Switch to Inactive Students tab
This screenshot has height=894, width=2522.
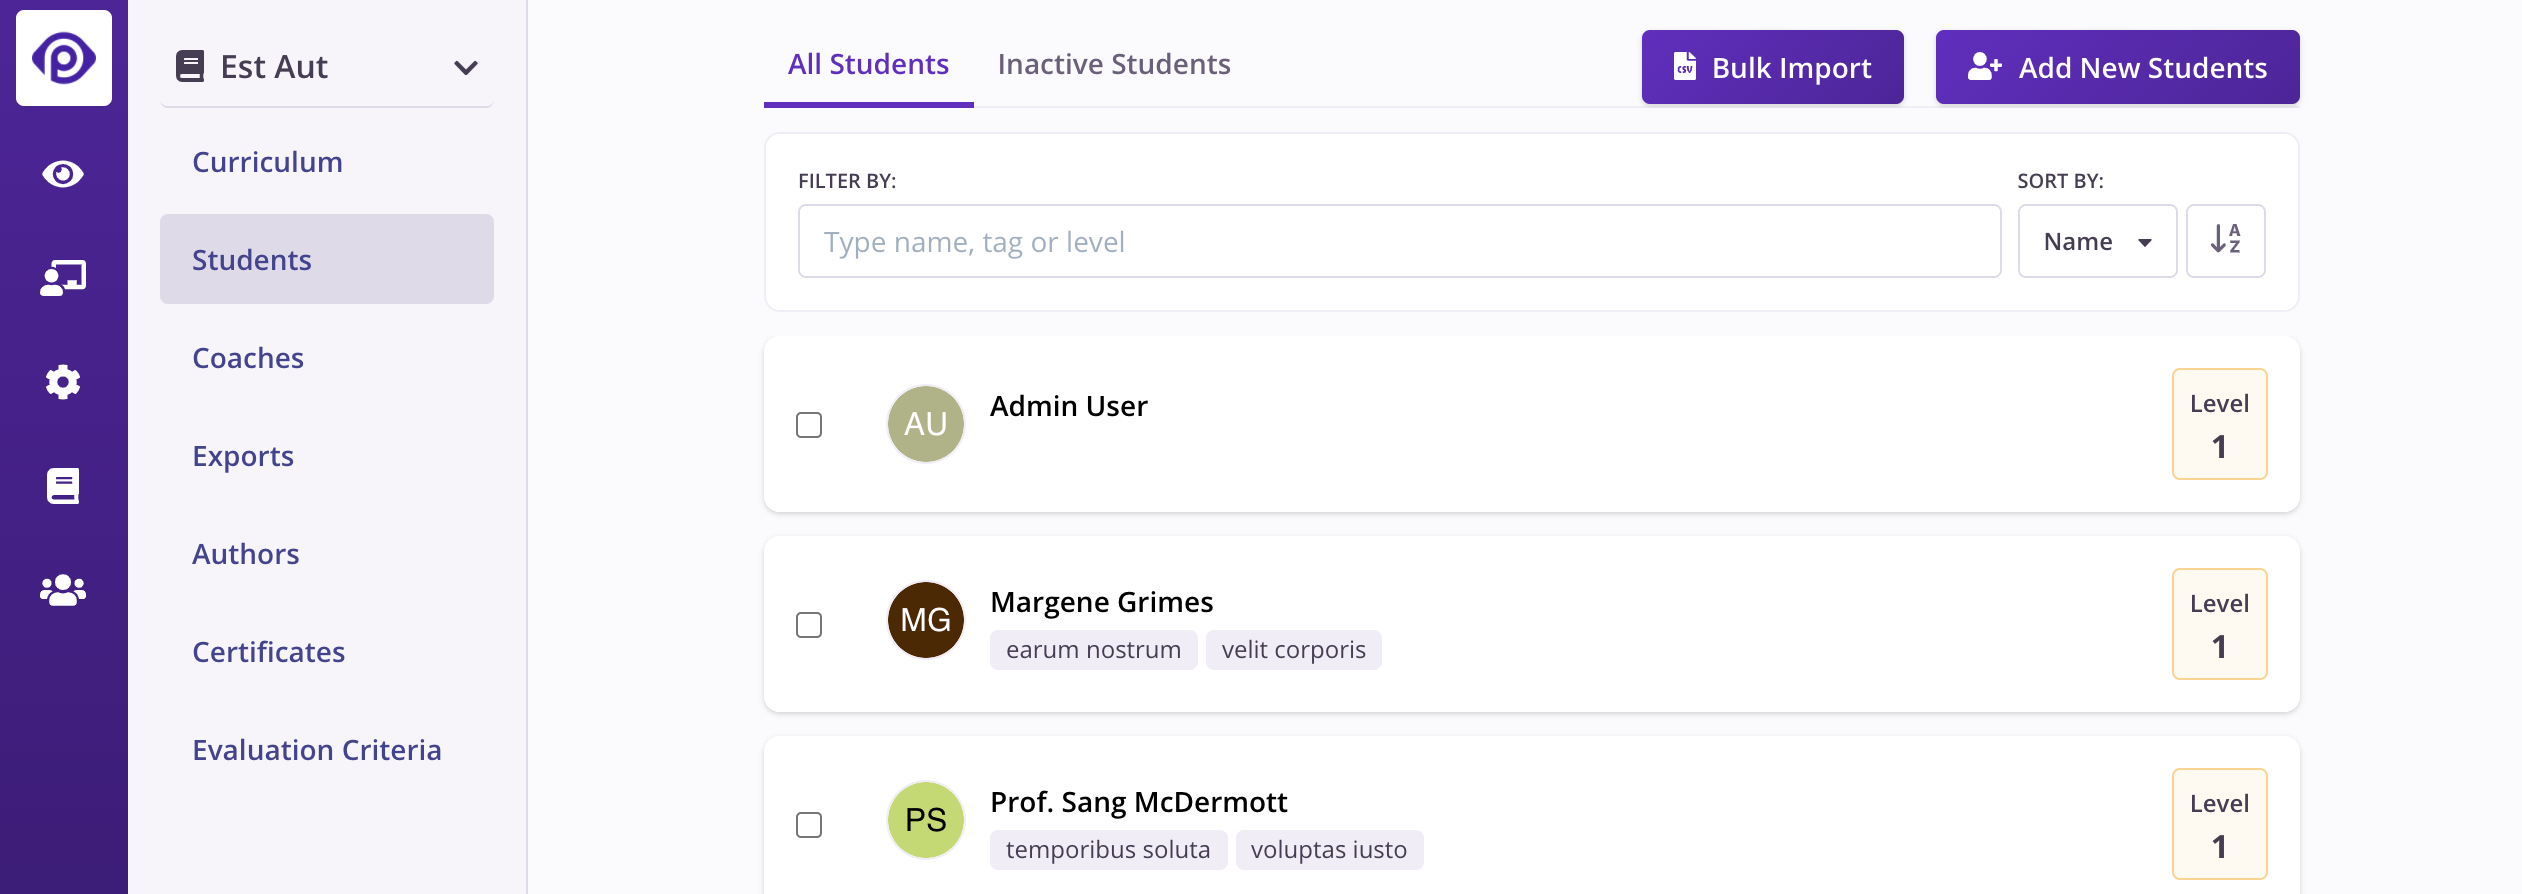[1114, 65]
